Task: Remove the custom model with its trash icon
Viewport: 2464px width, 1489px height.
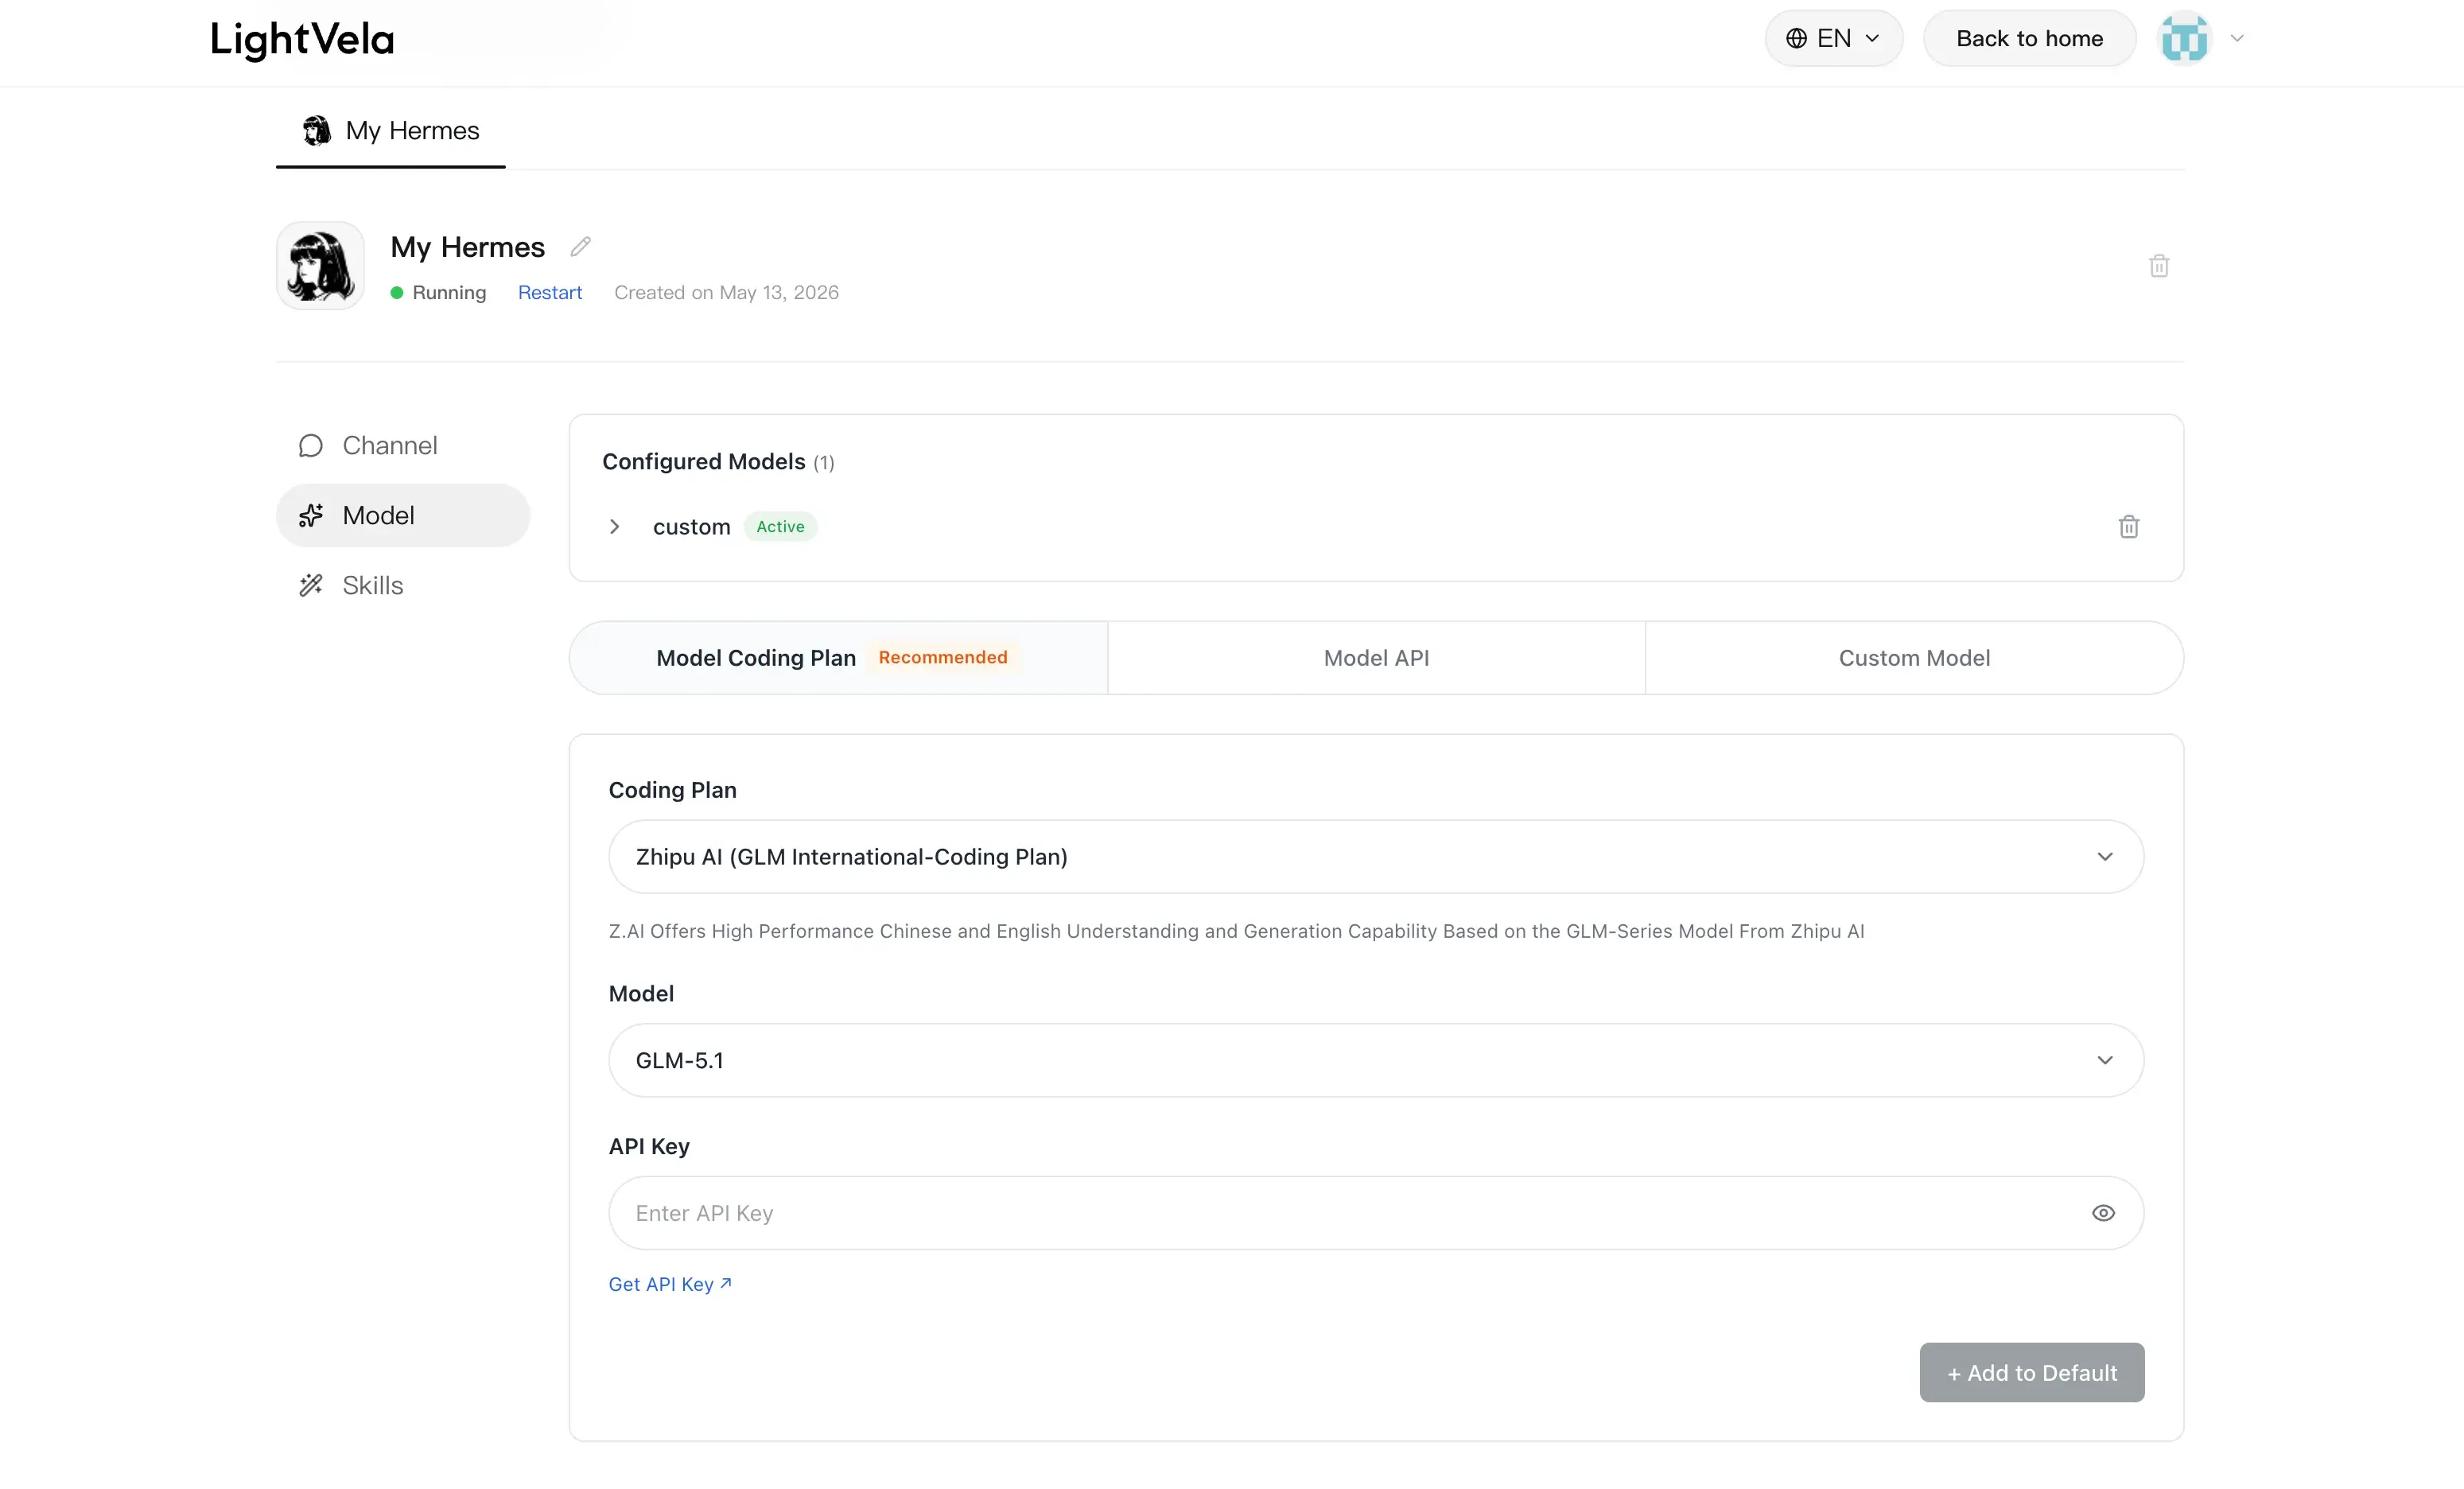Action: click(2129, 527)
